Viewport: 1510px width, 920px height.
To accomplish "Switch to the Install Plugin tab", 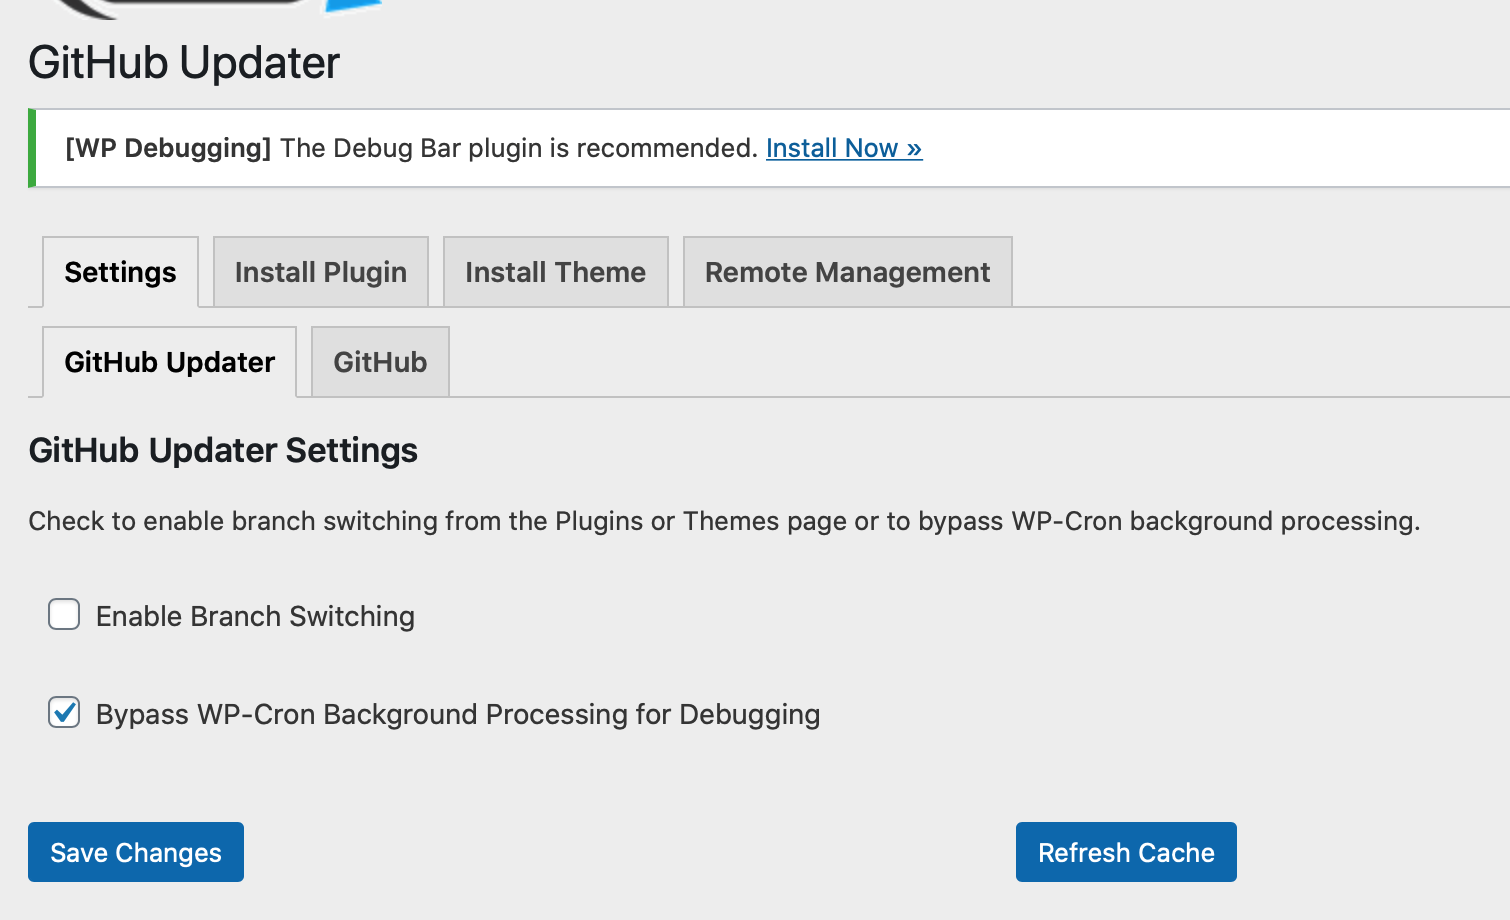I will (x=320, y=271).
